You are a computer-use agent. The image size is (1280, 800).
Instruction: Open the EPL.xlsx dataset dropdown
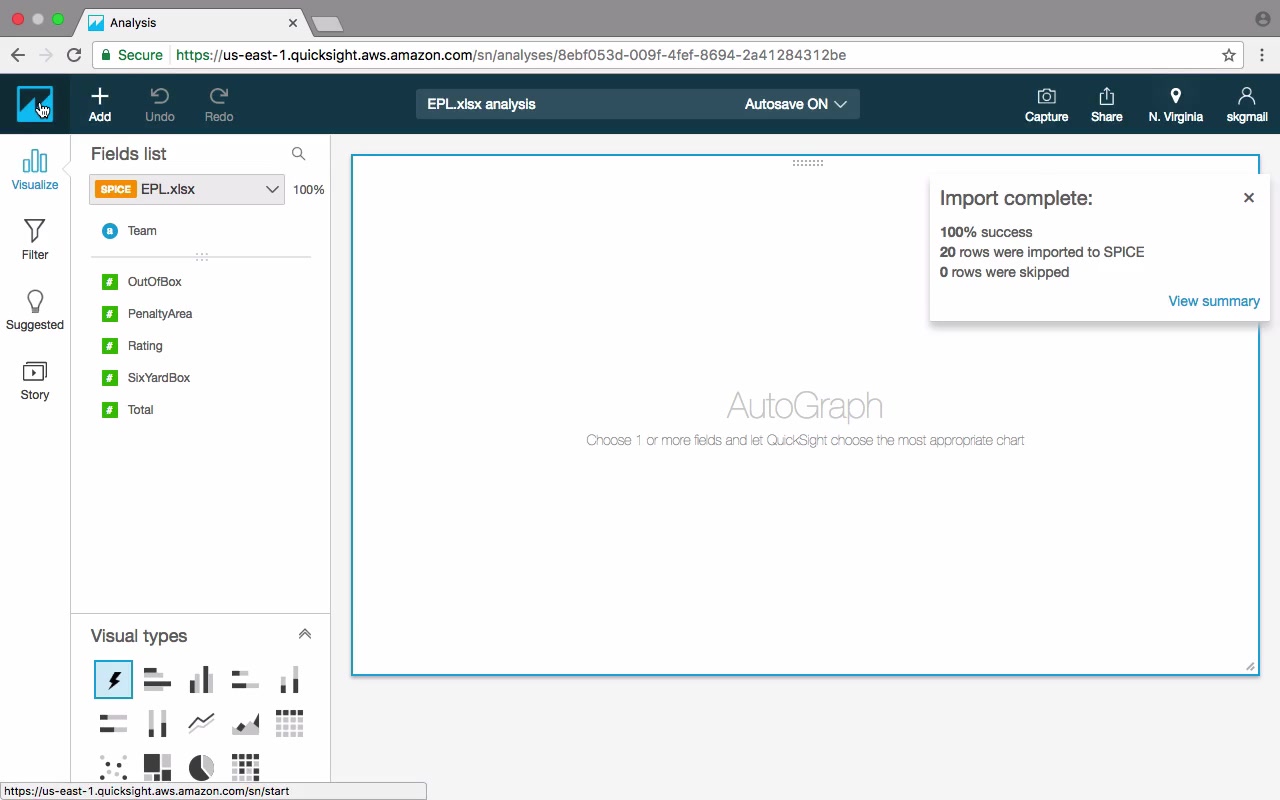tap(187, 189)
